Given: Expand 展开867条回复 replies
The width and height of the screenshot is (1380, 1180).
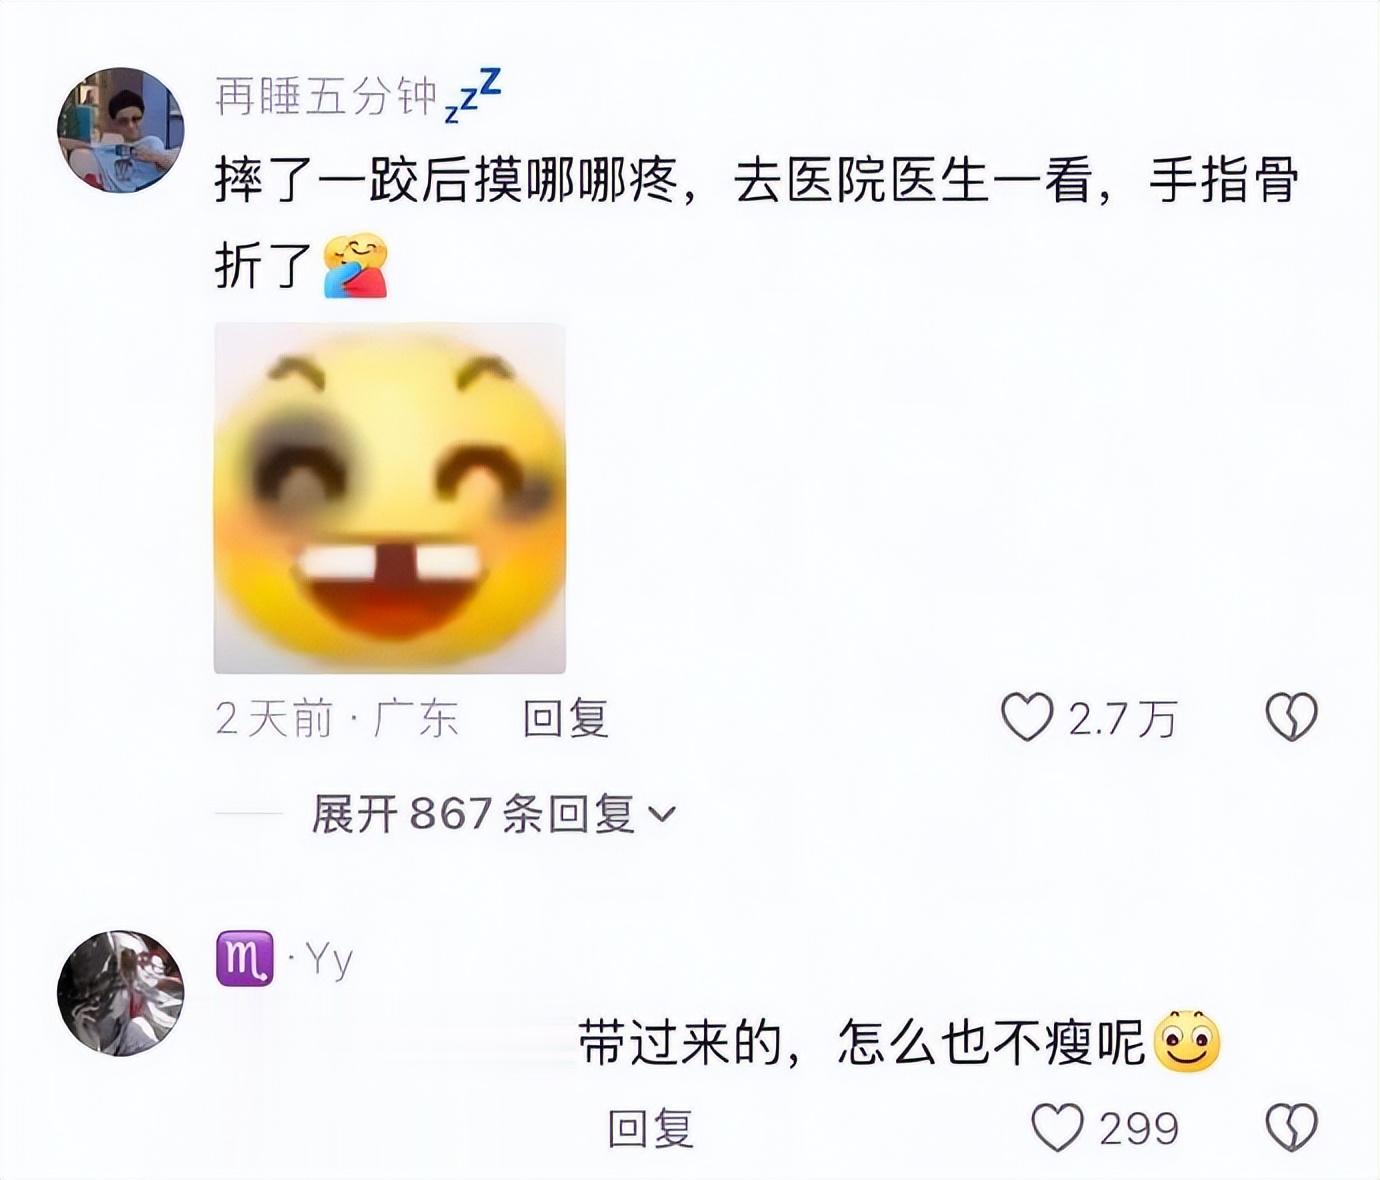Looking at the screenshot, I should click(x=494, y=814).
